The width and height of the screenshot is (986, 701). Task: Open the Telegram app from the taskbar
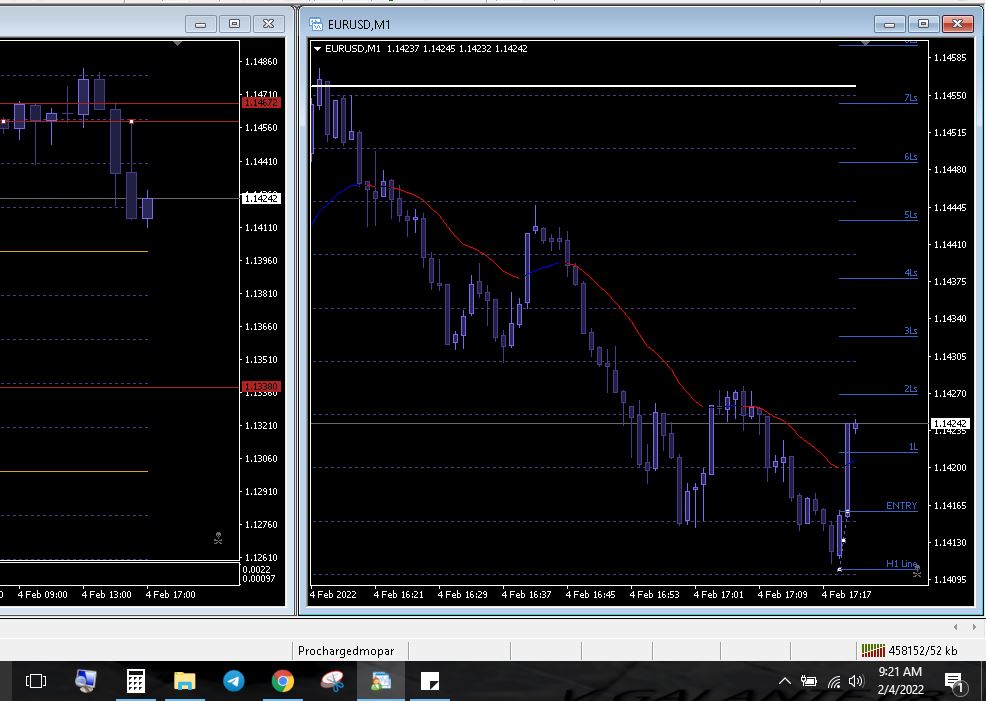(x=233, y=681)
